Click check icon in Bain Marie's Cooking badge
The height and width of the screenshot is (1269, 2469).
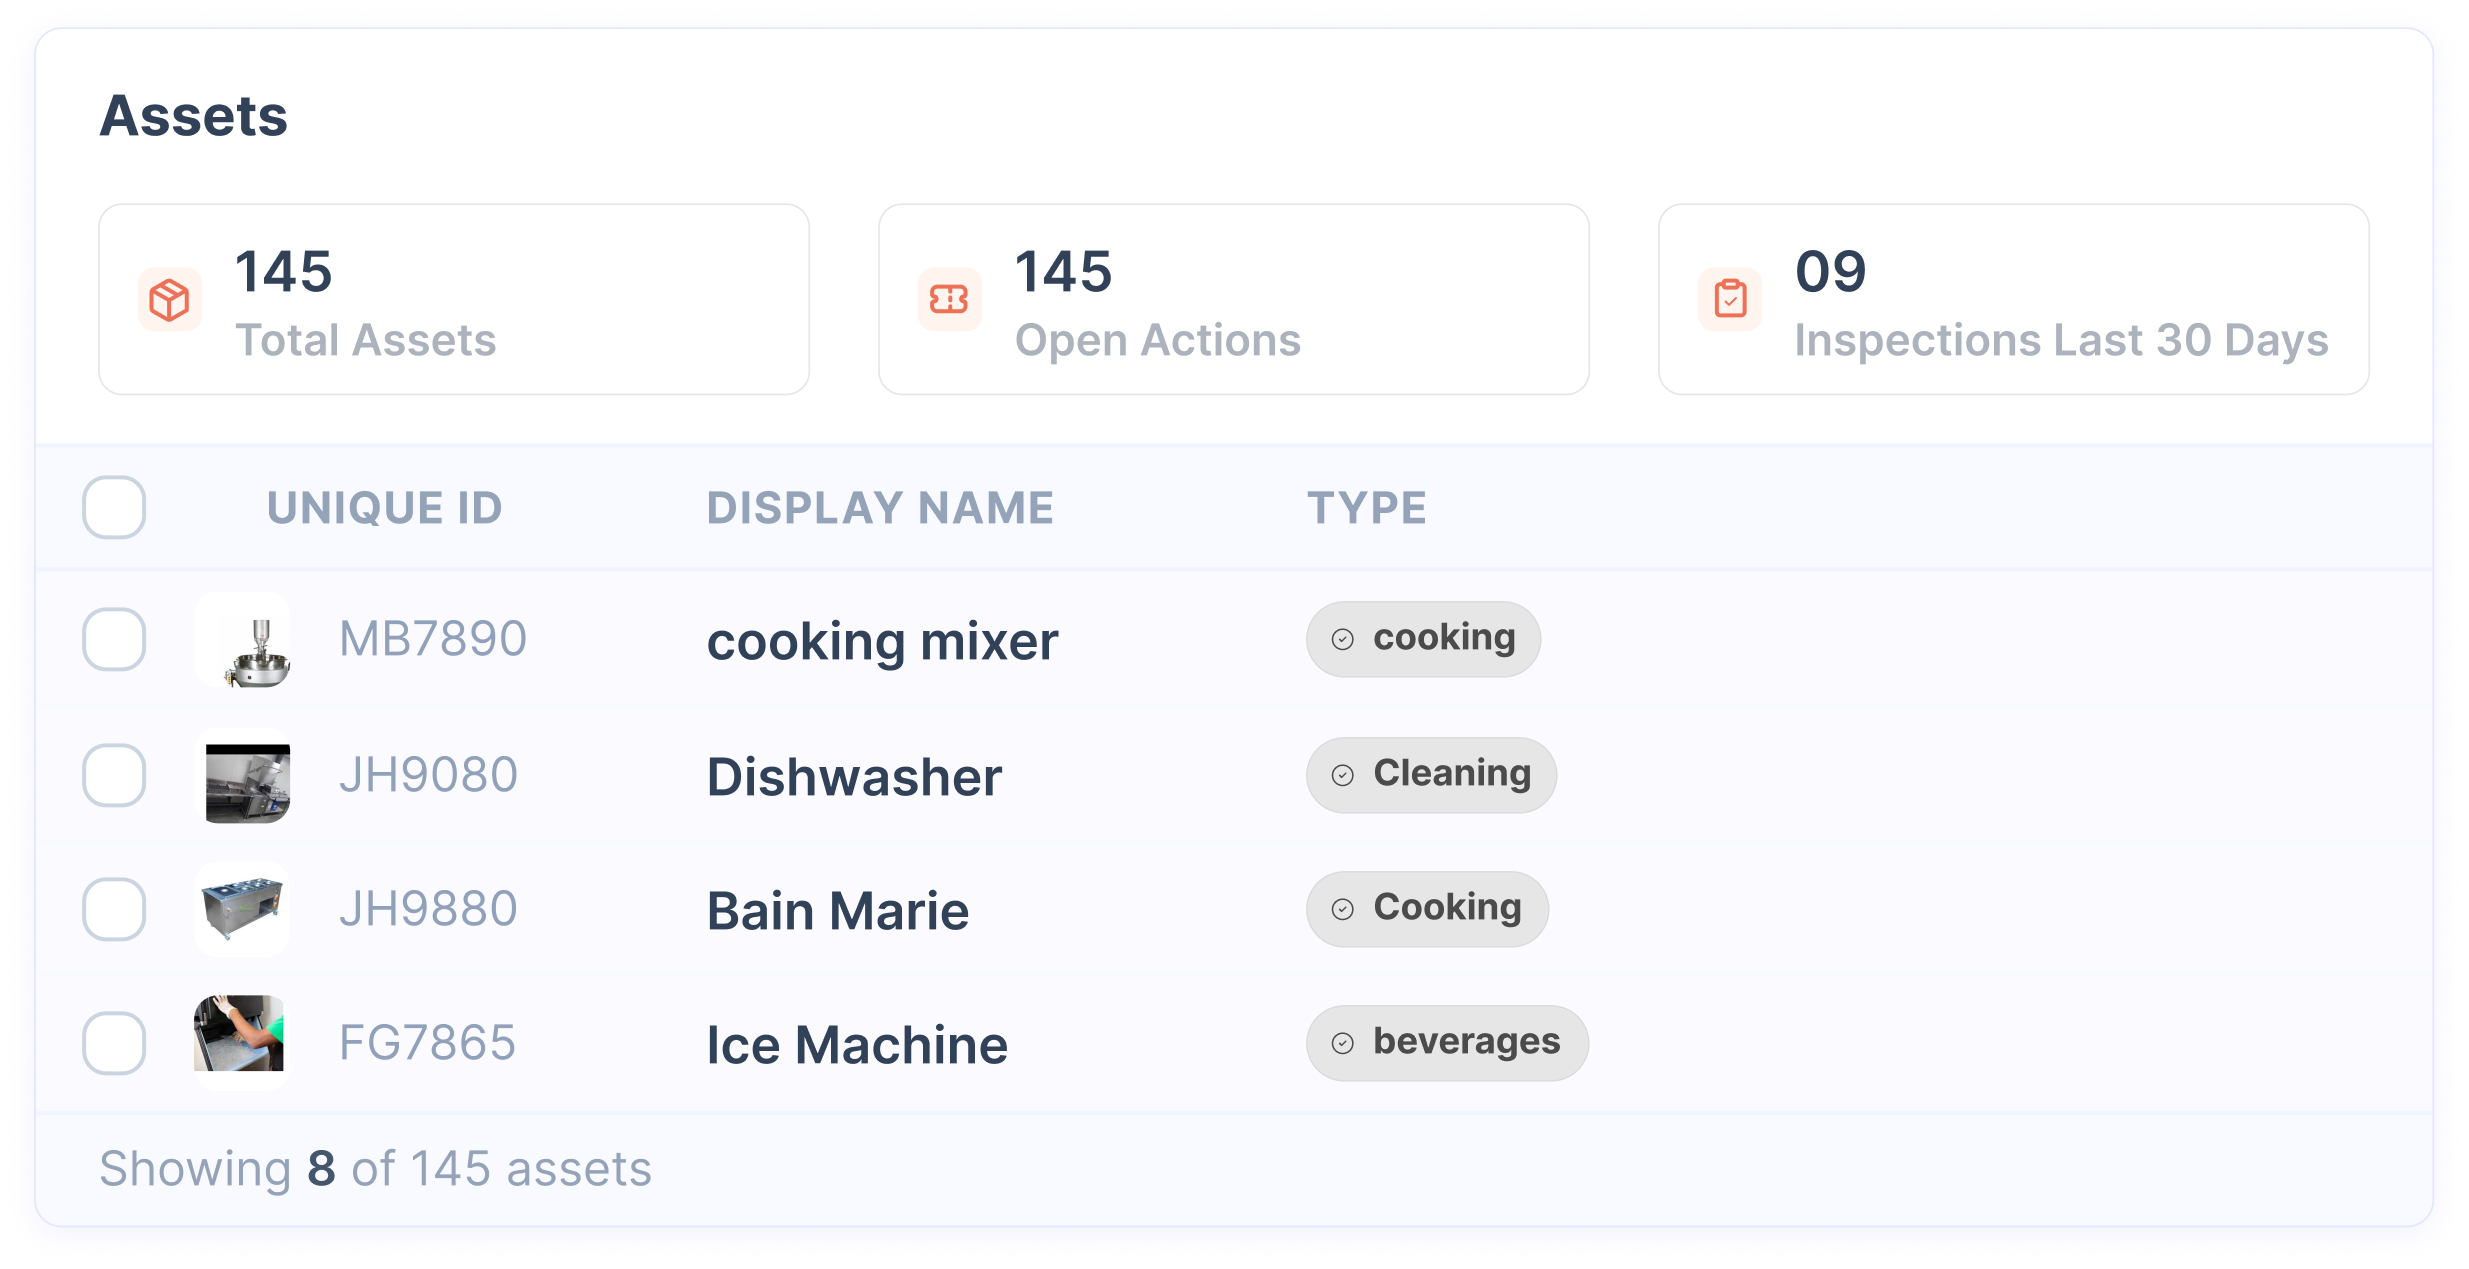click(1343, 909)
